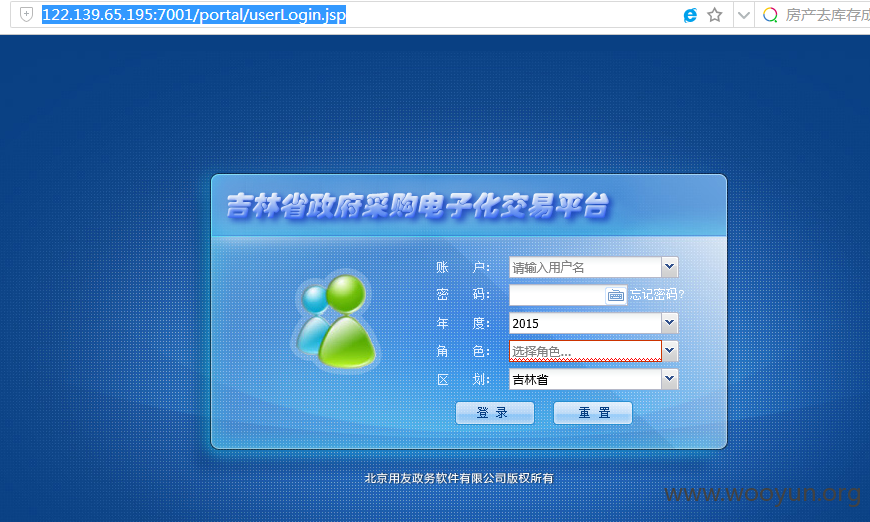Focus the 账户 username input field
This screenshot has height=522, width=870.
pyautogui.click(x=585, y=267)
